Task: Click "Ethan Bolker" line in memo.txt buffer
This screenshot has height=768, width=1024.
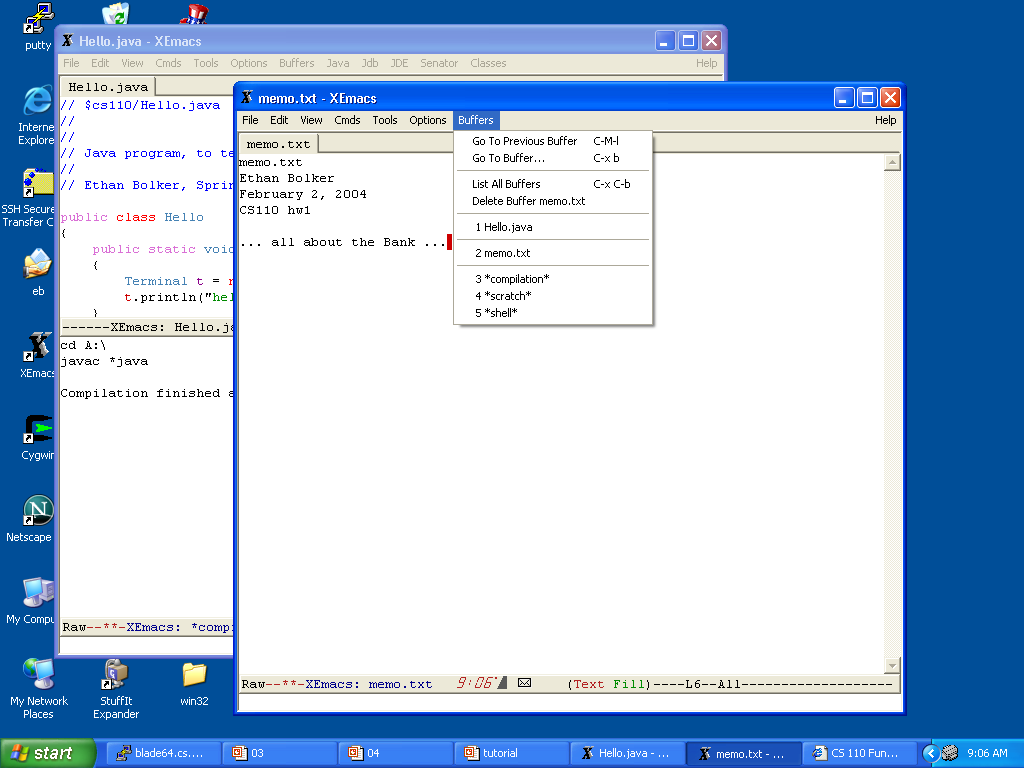Action: tap(287, 178)
